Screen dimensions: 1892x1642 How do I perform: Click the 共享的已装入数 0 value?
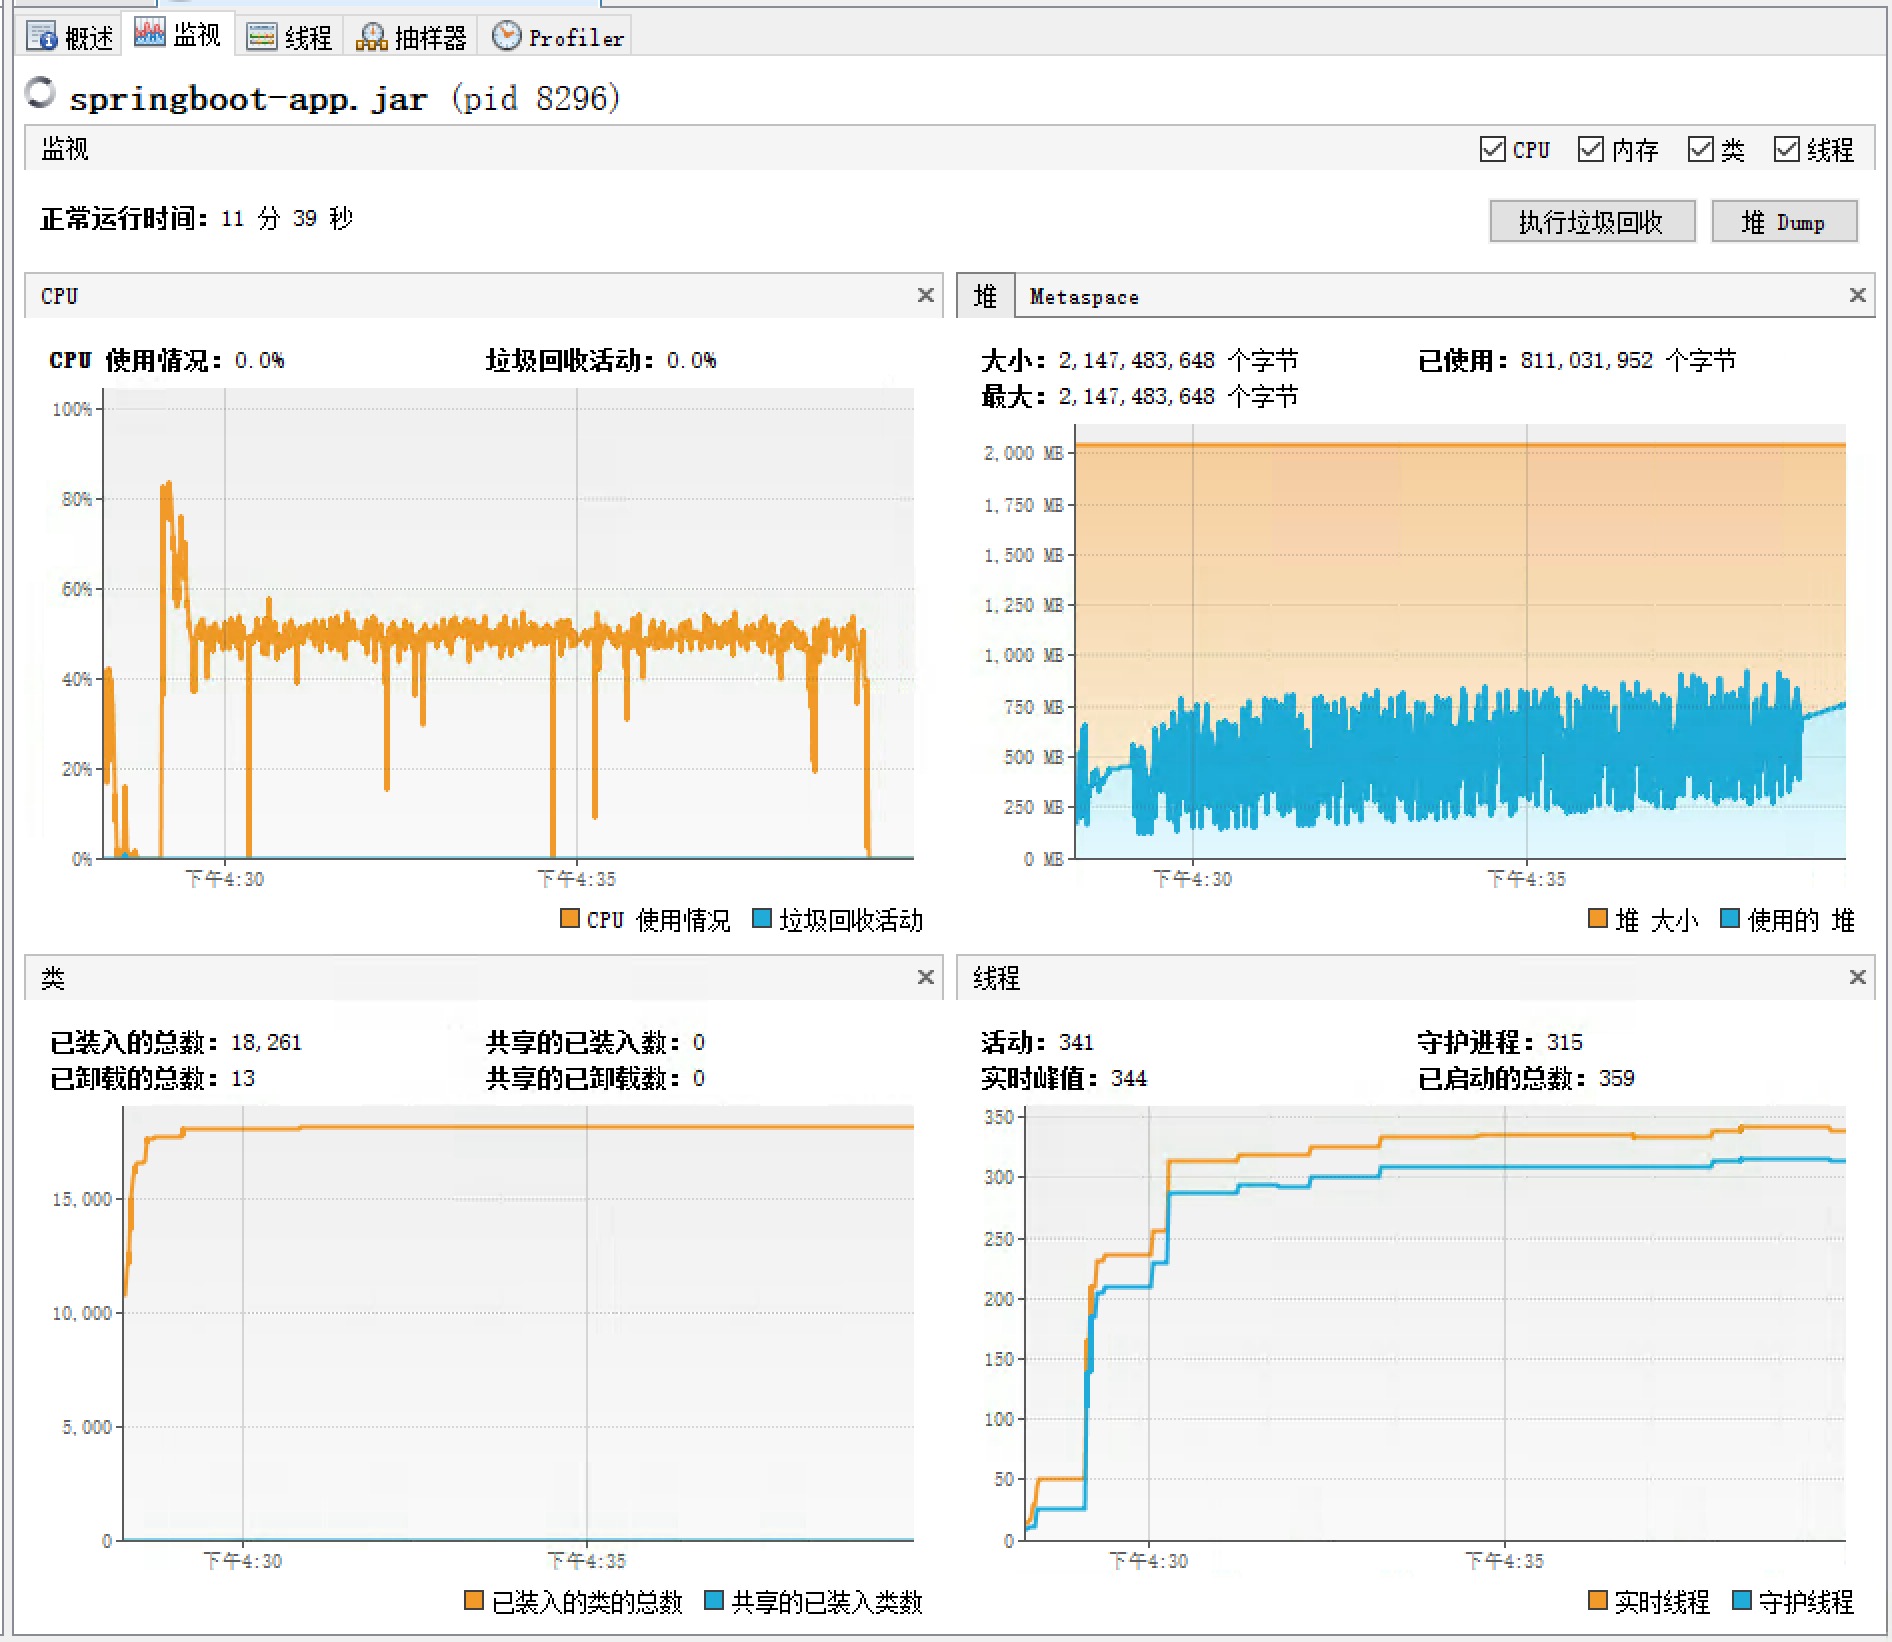(698, 1042)
